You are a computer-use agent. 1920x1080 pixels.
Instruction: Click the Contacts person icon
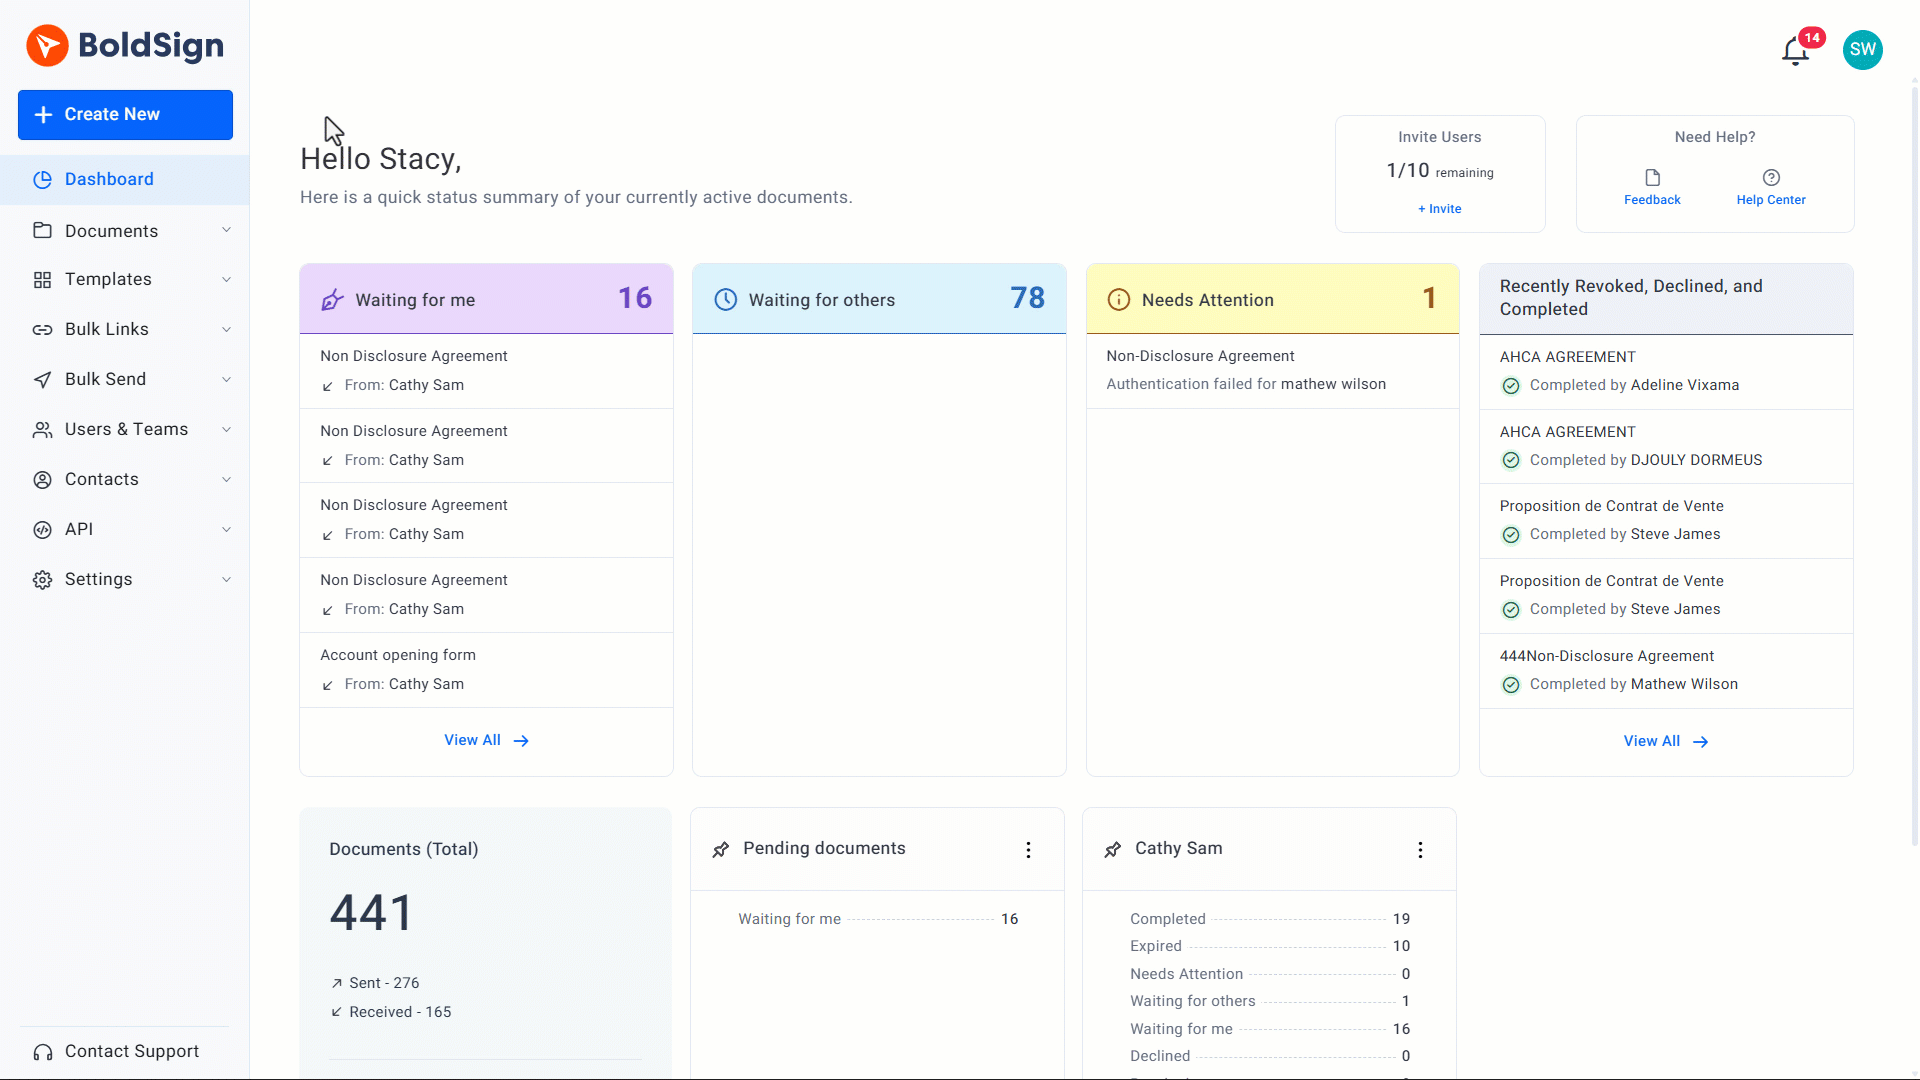(42, 480)
